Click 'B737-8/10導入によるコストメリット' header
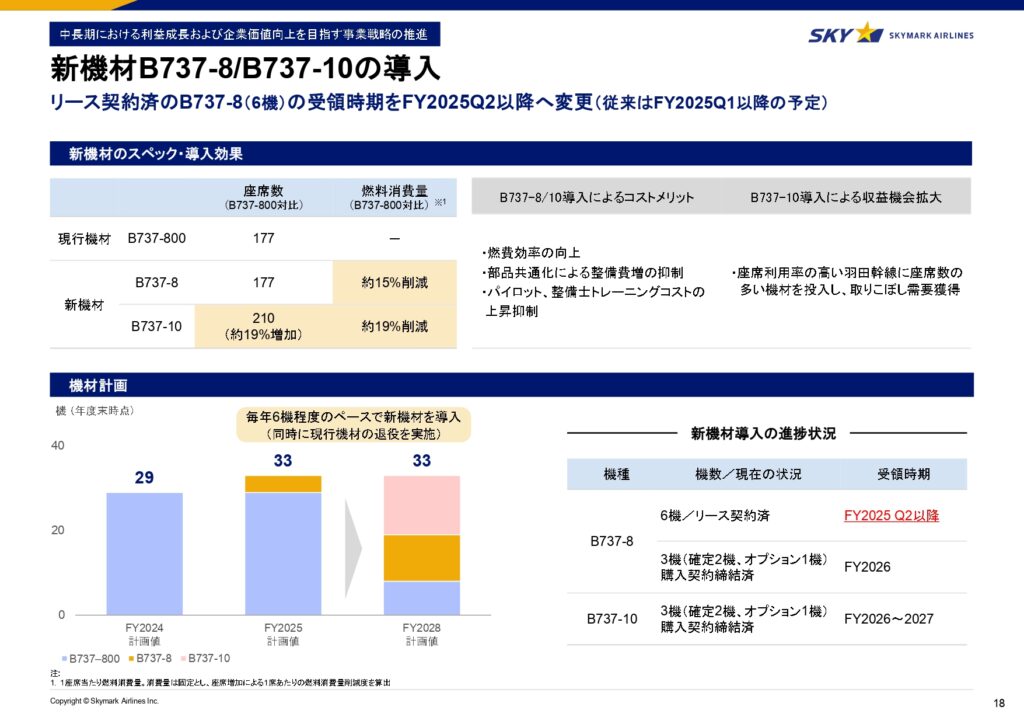1024x724 pixels. click(x=596, y=197)
